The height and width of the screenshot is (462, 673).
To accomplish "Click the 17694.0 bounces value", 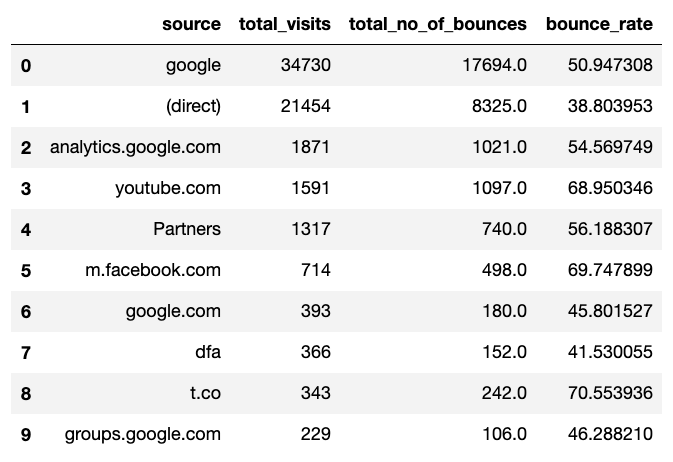I will pyautogui.click(x=494, y=65).
